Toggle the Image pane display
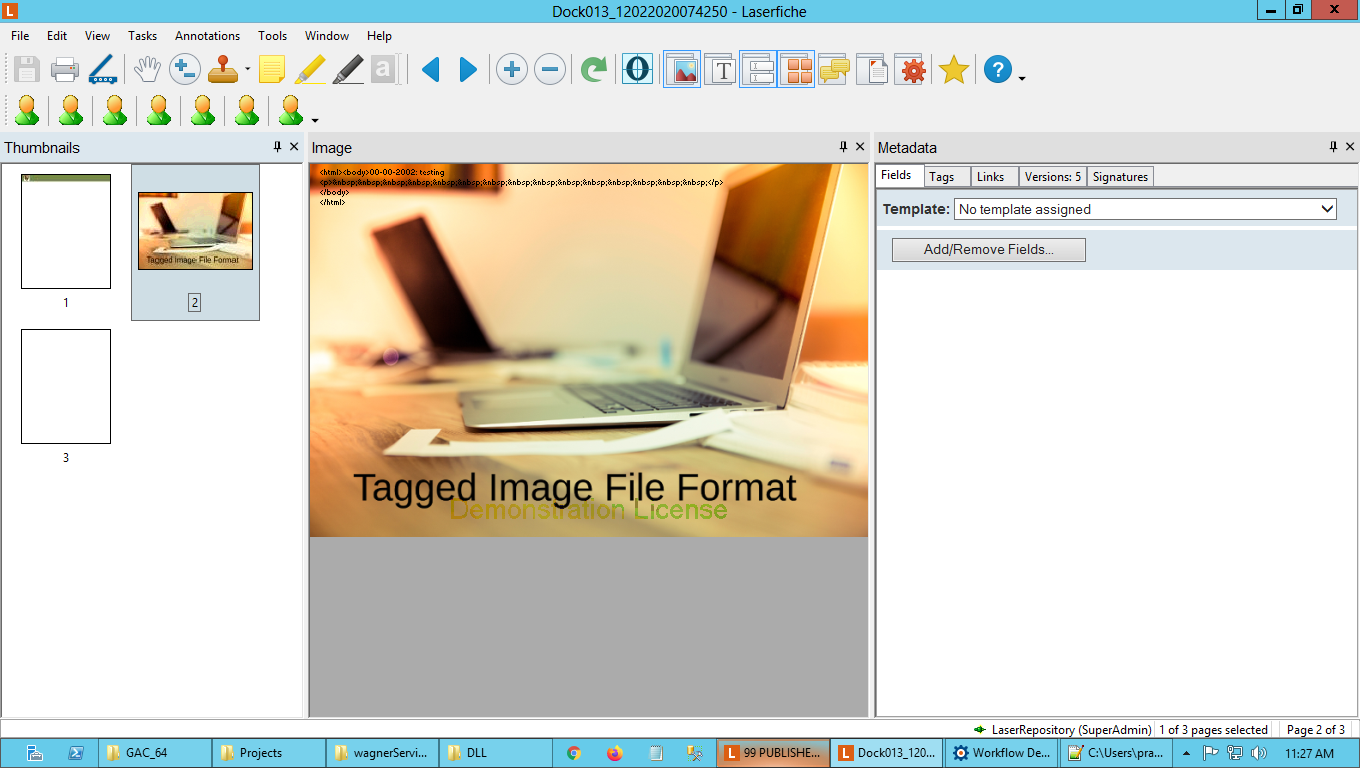Viewport: 1360px width, 768px height. click(x=683, y=70)
